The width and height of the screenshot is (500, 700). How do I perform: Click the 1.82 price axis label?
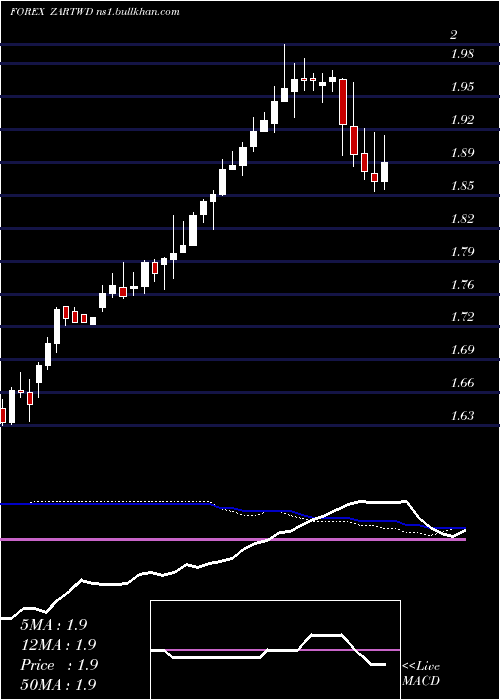[x=462, y=218]
